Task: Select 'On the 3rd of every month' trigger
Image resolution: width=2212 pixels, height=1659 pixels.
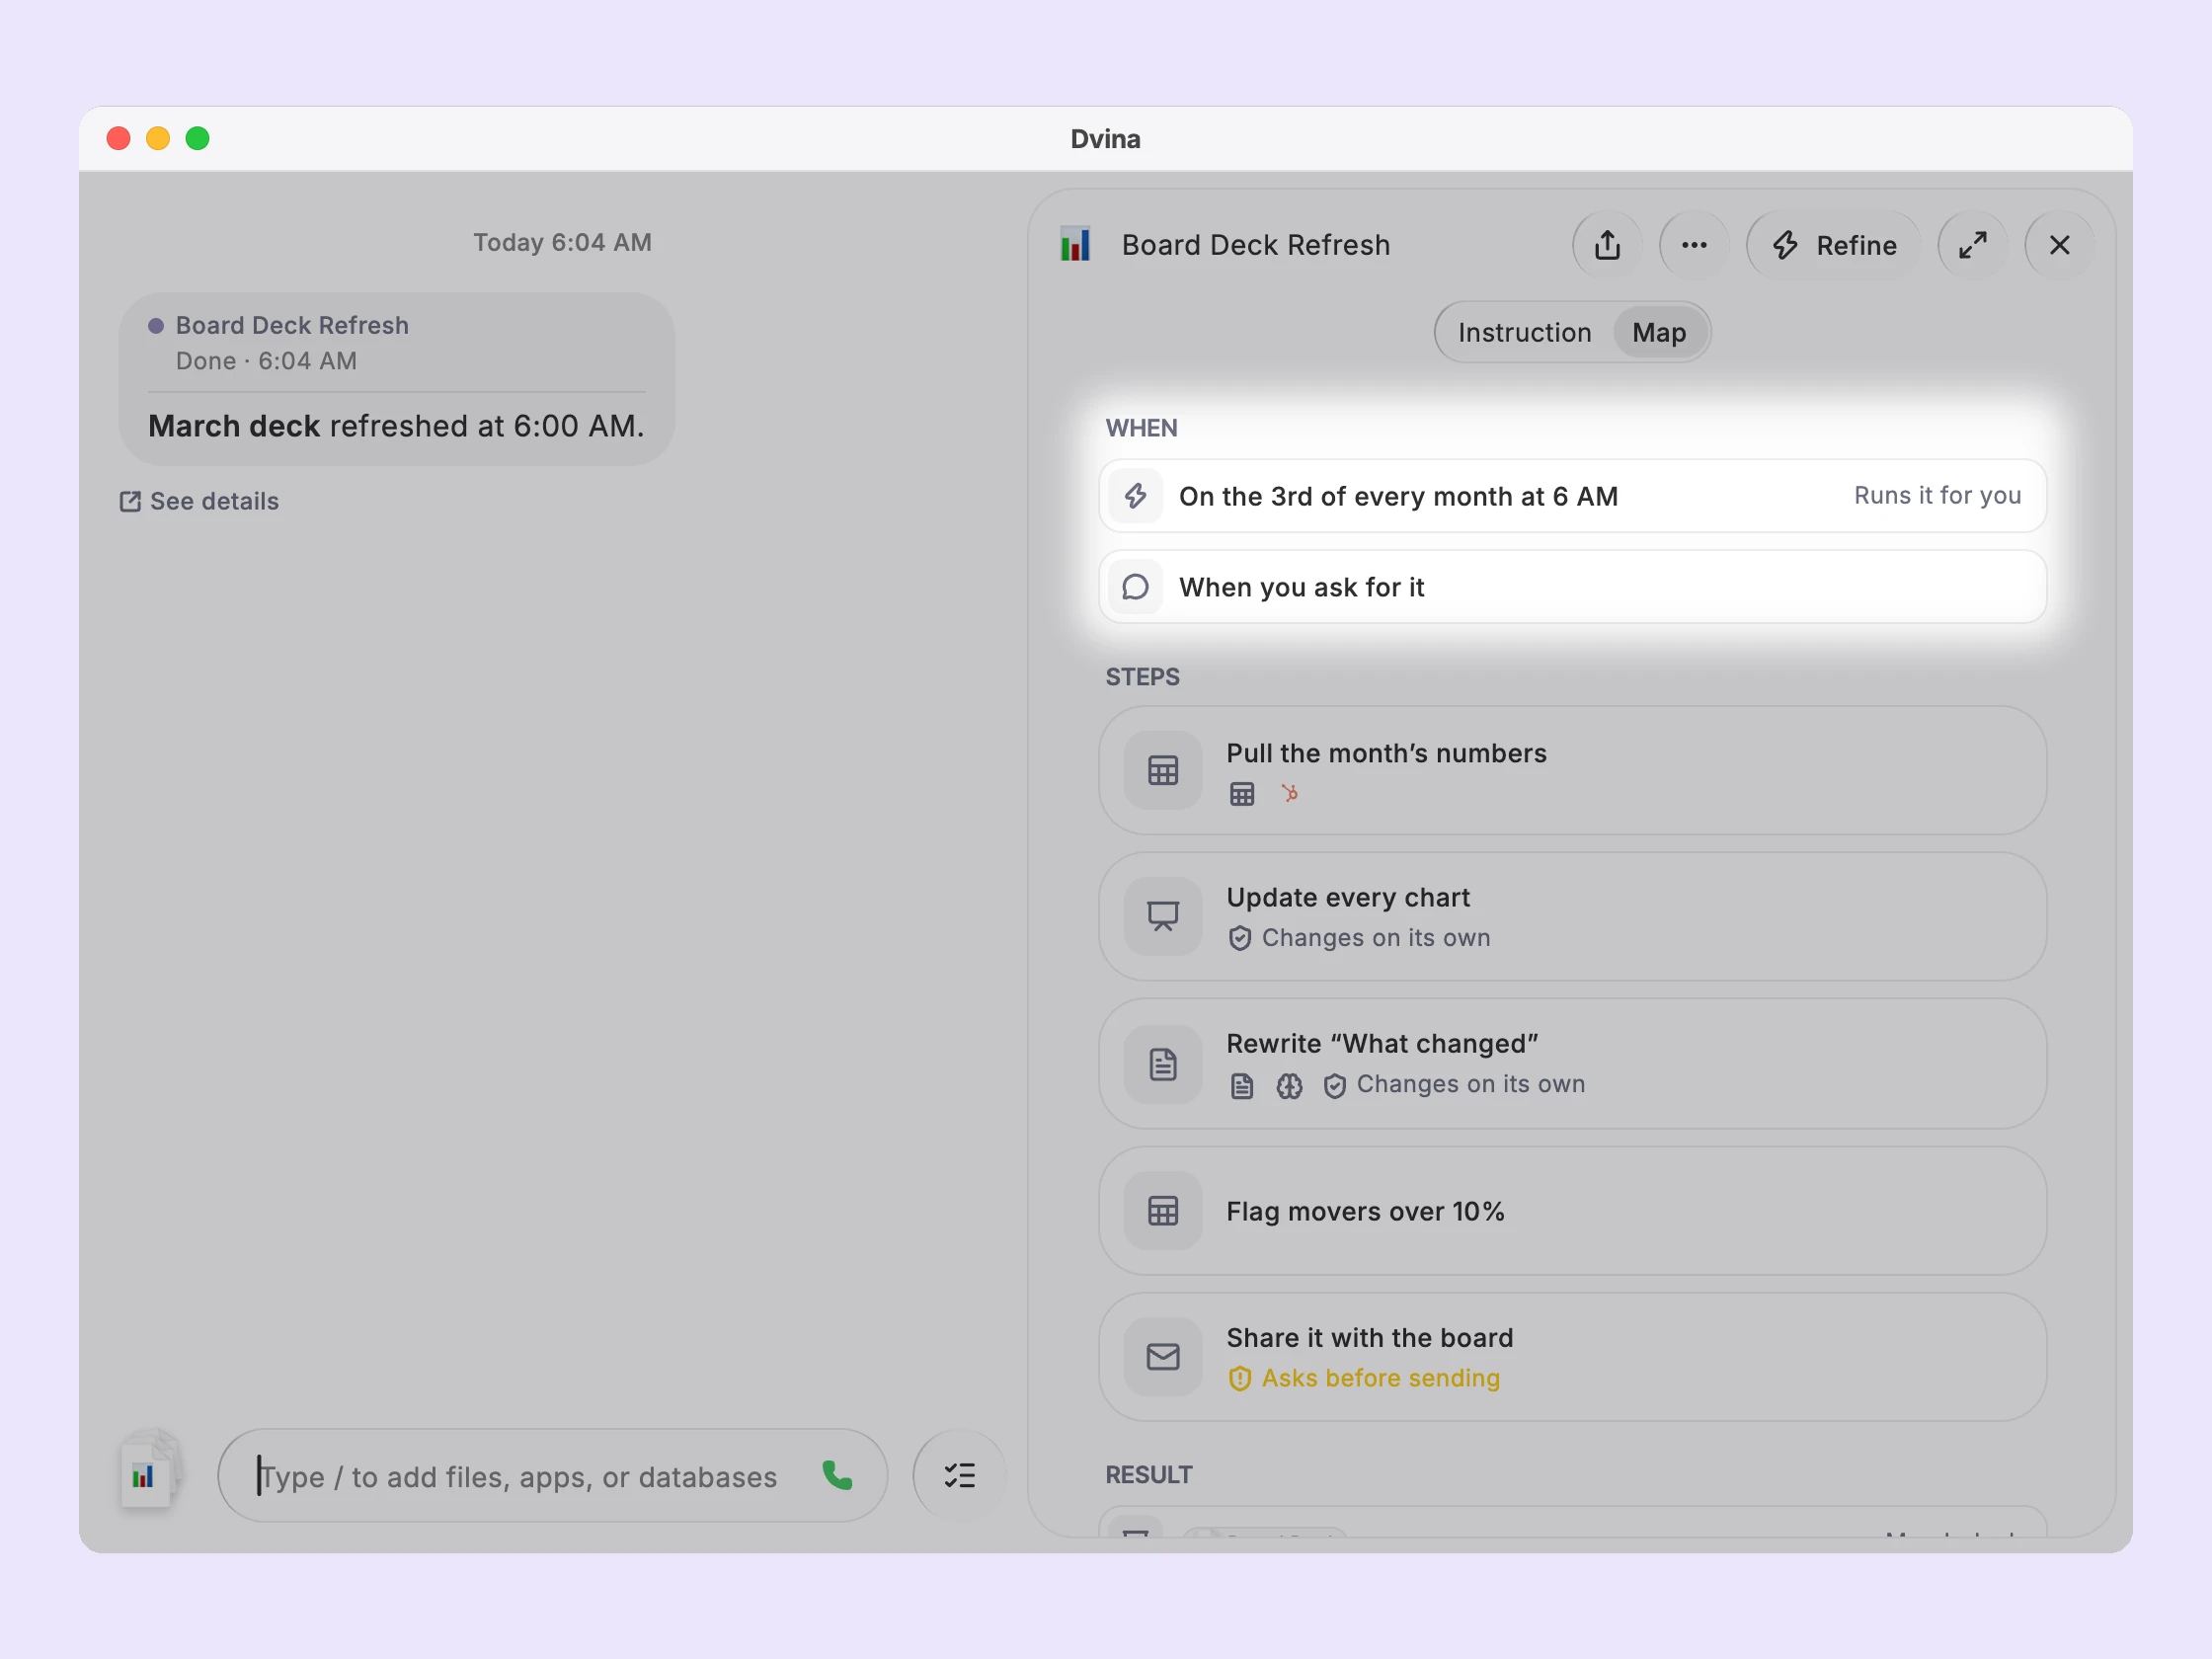Action: pos(1572,496)
